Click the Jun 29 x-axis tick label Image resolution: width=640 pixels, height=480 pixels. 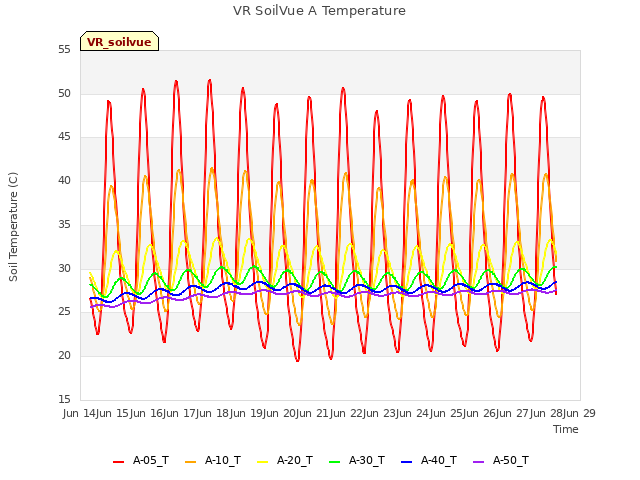coord(580,413)
